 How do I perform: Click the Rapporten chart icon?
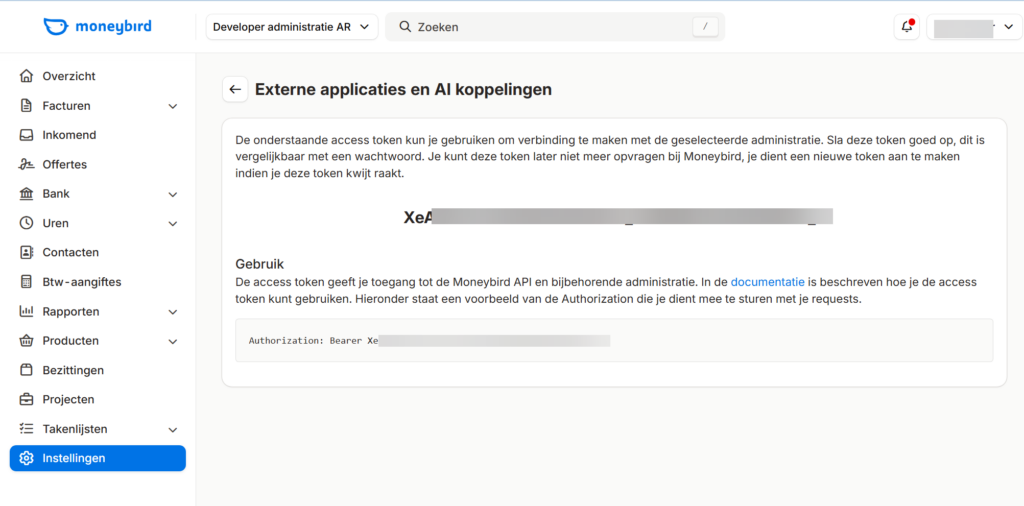pos(26,311)
